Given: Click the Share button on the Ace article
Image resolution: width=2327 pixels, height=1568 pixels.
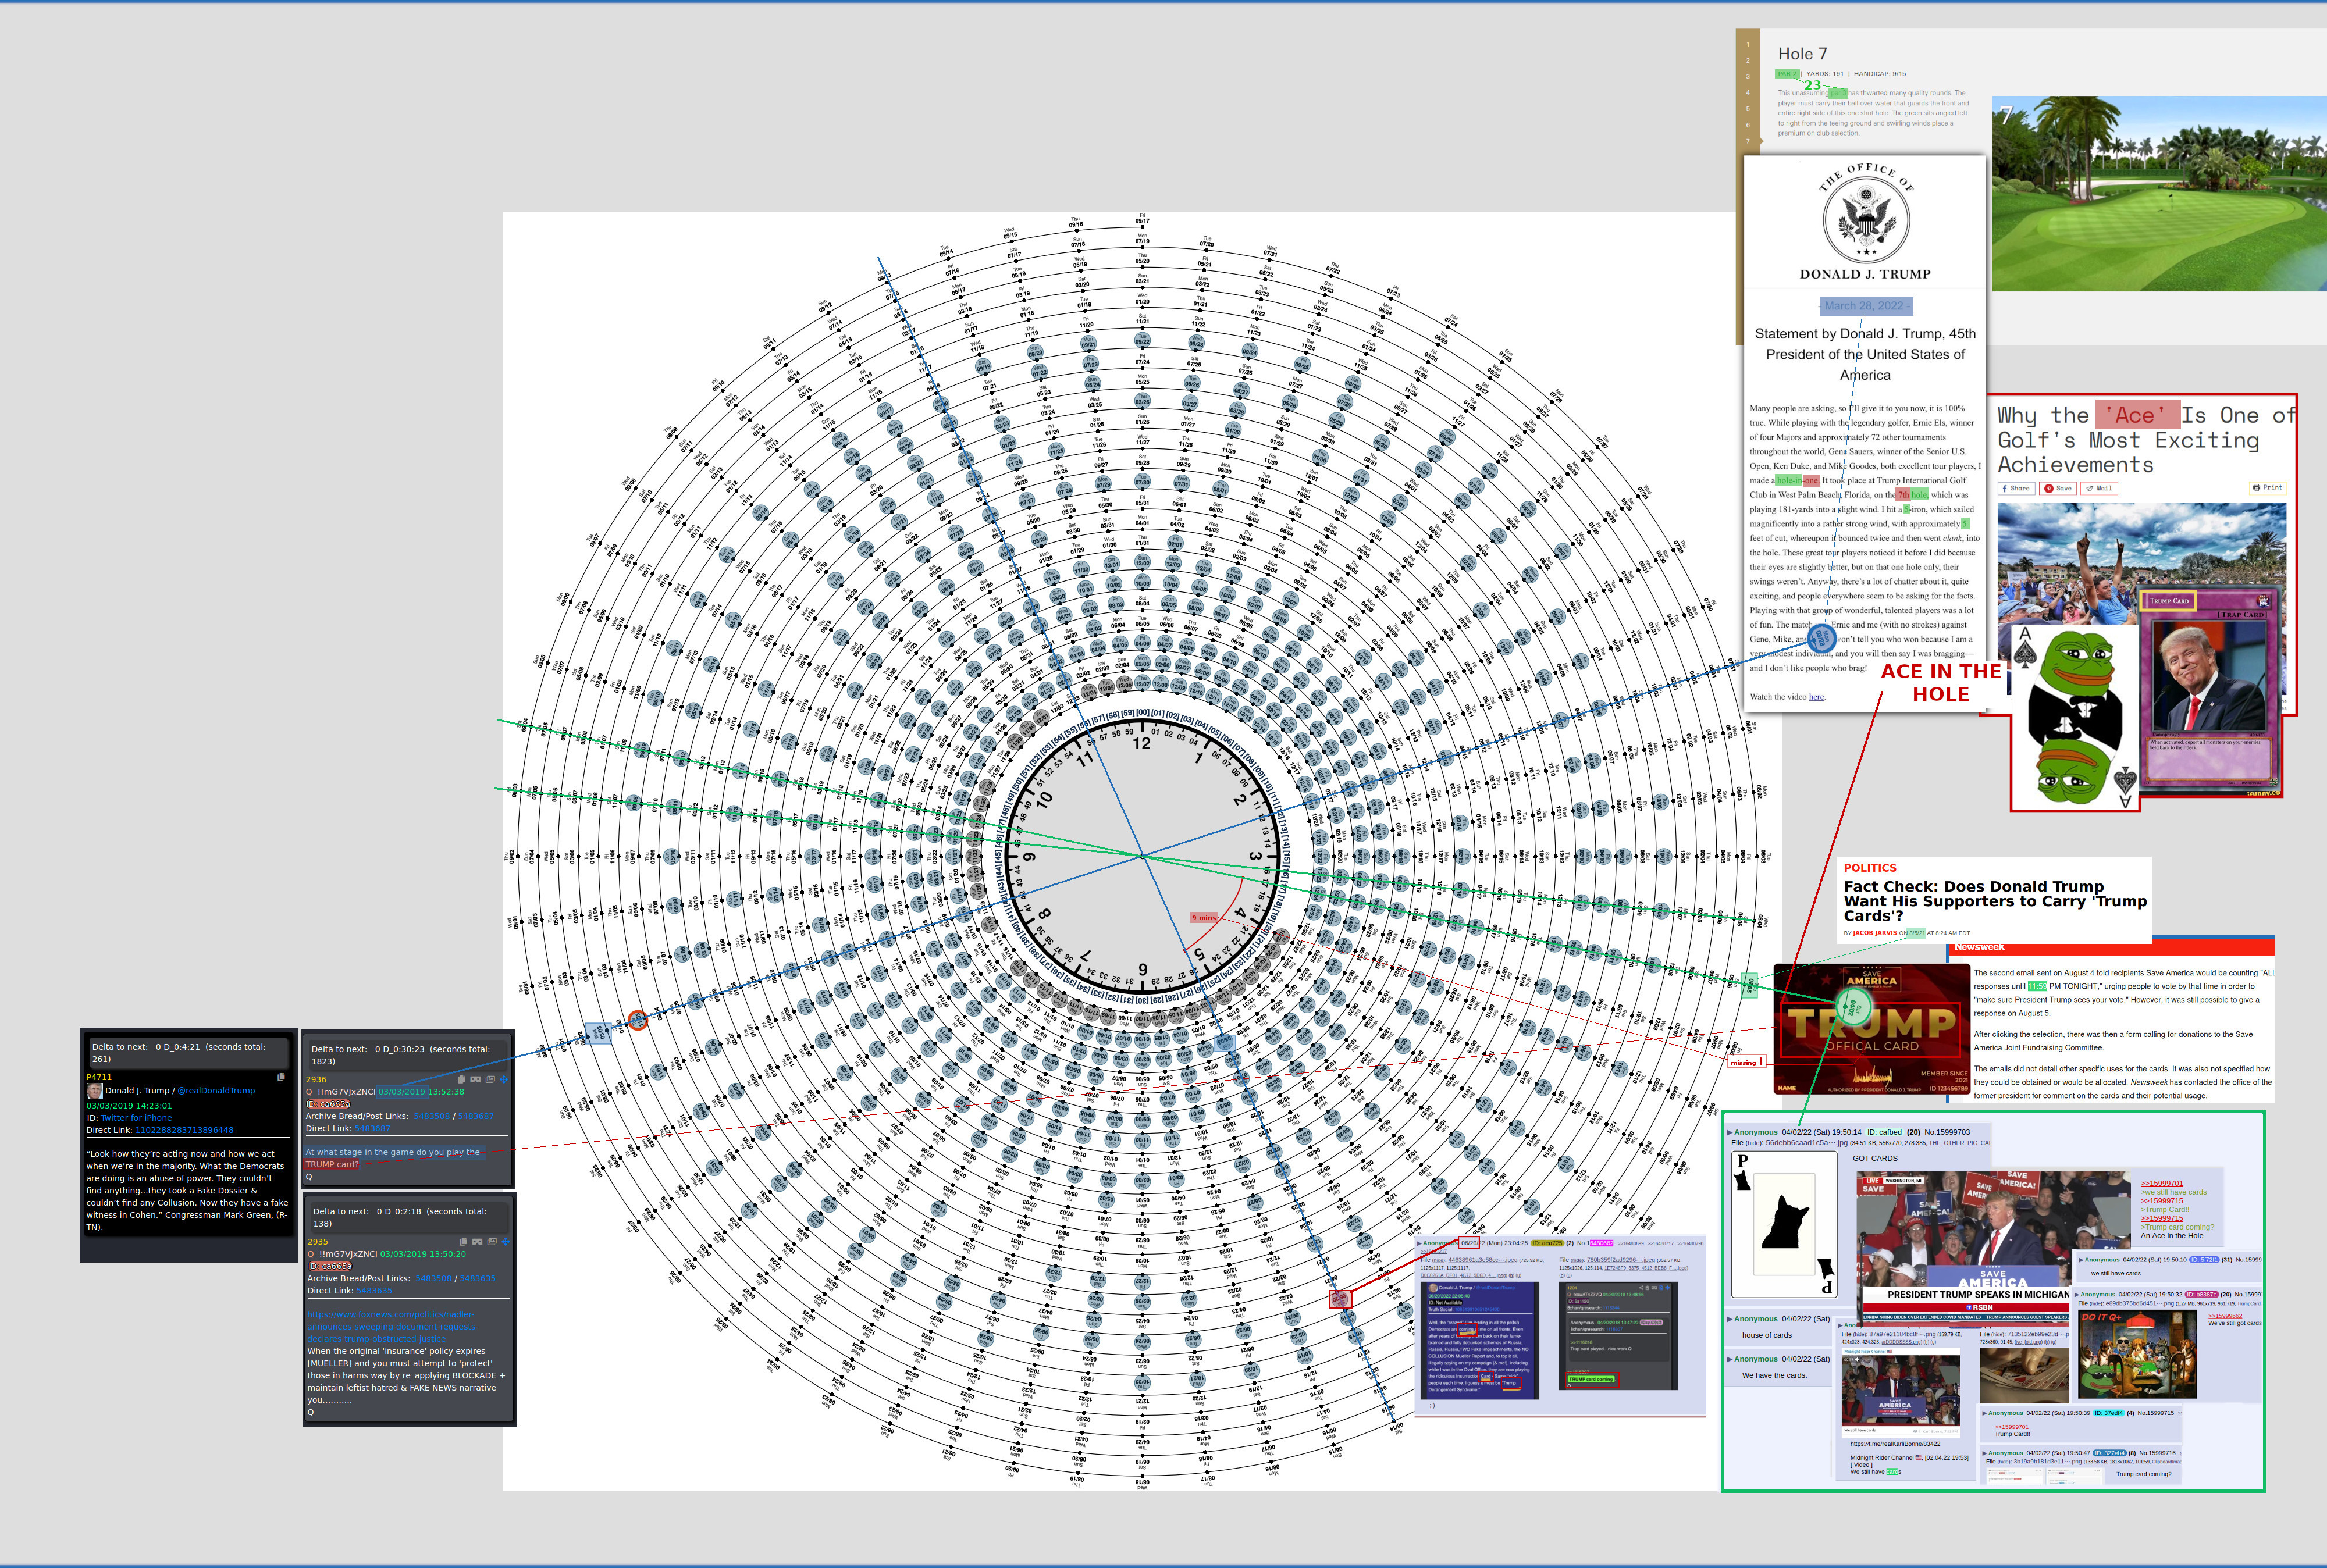Looking at the screenshot, I should [x=2016, y=488].
